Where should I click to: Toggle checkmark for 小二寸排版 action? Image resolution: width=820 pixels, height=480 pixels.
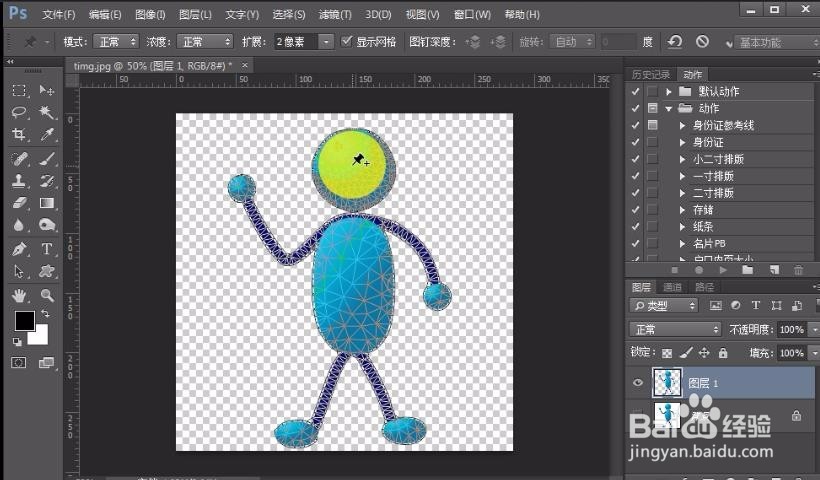(x=635, y=159)
